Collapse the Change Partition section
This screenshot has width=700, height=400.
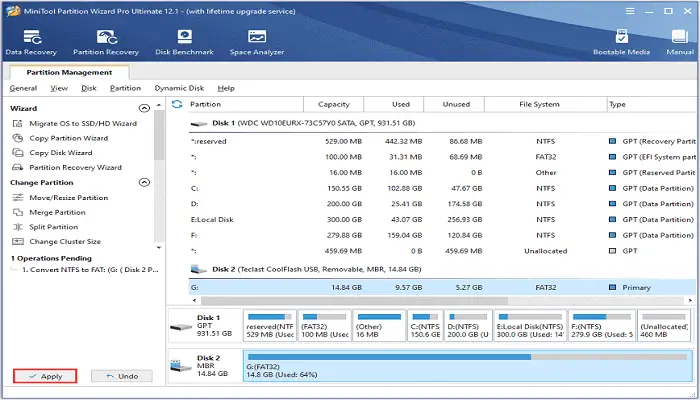[x=144, y=183]
